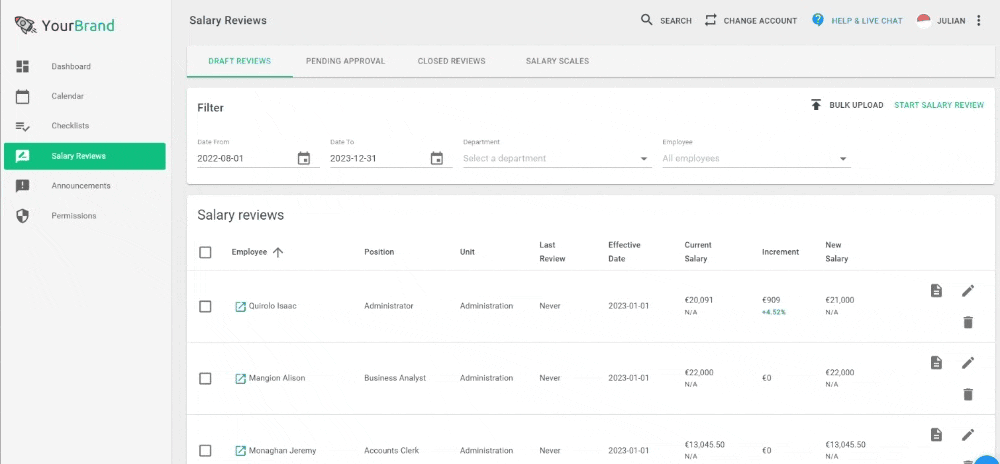
Task: Open Monaghan Jeremy's profile link icon
Action: pos(240,451)
